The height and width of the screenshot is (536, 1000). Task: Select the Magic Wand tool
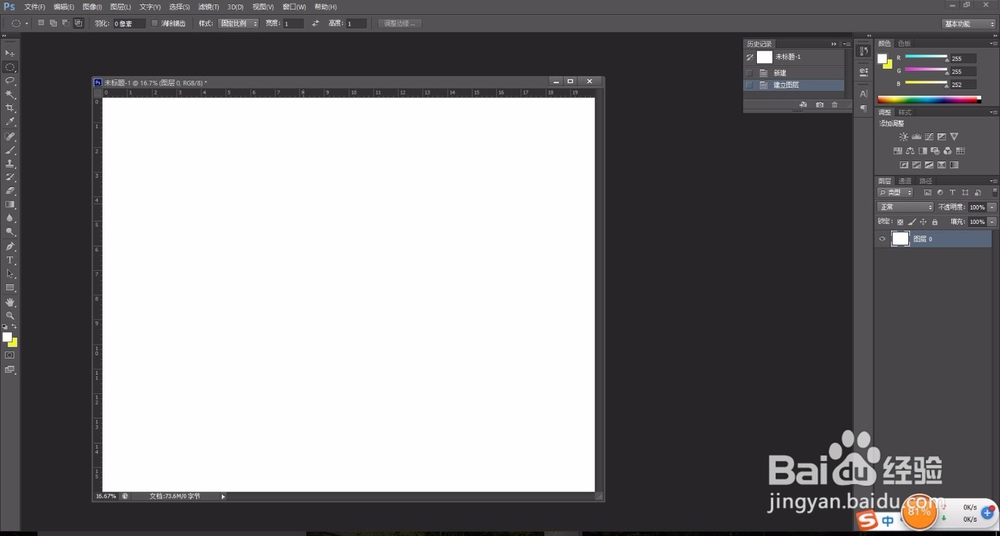pyautogui.click(x=10, y=95)
